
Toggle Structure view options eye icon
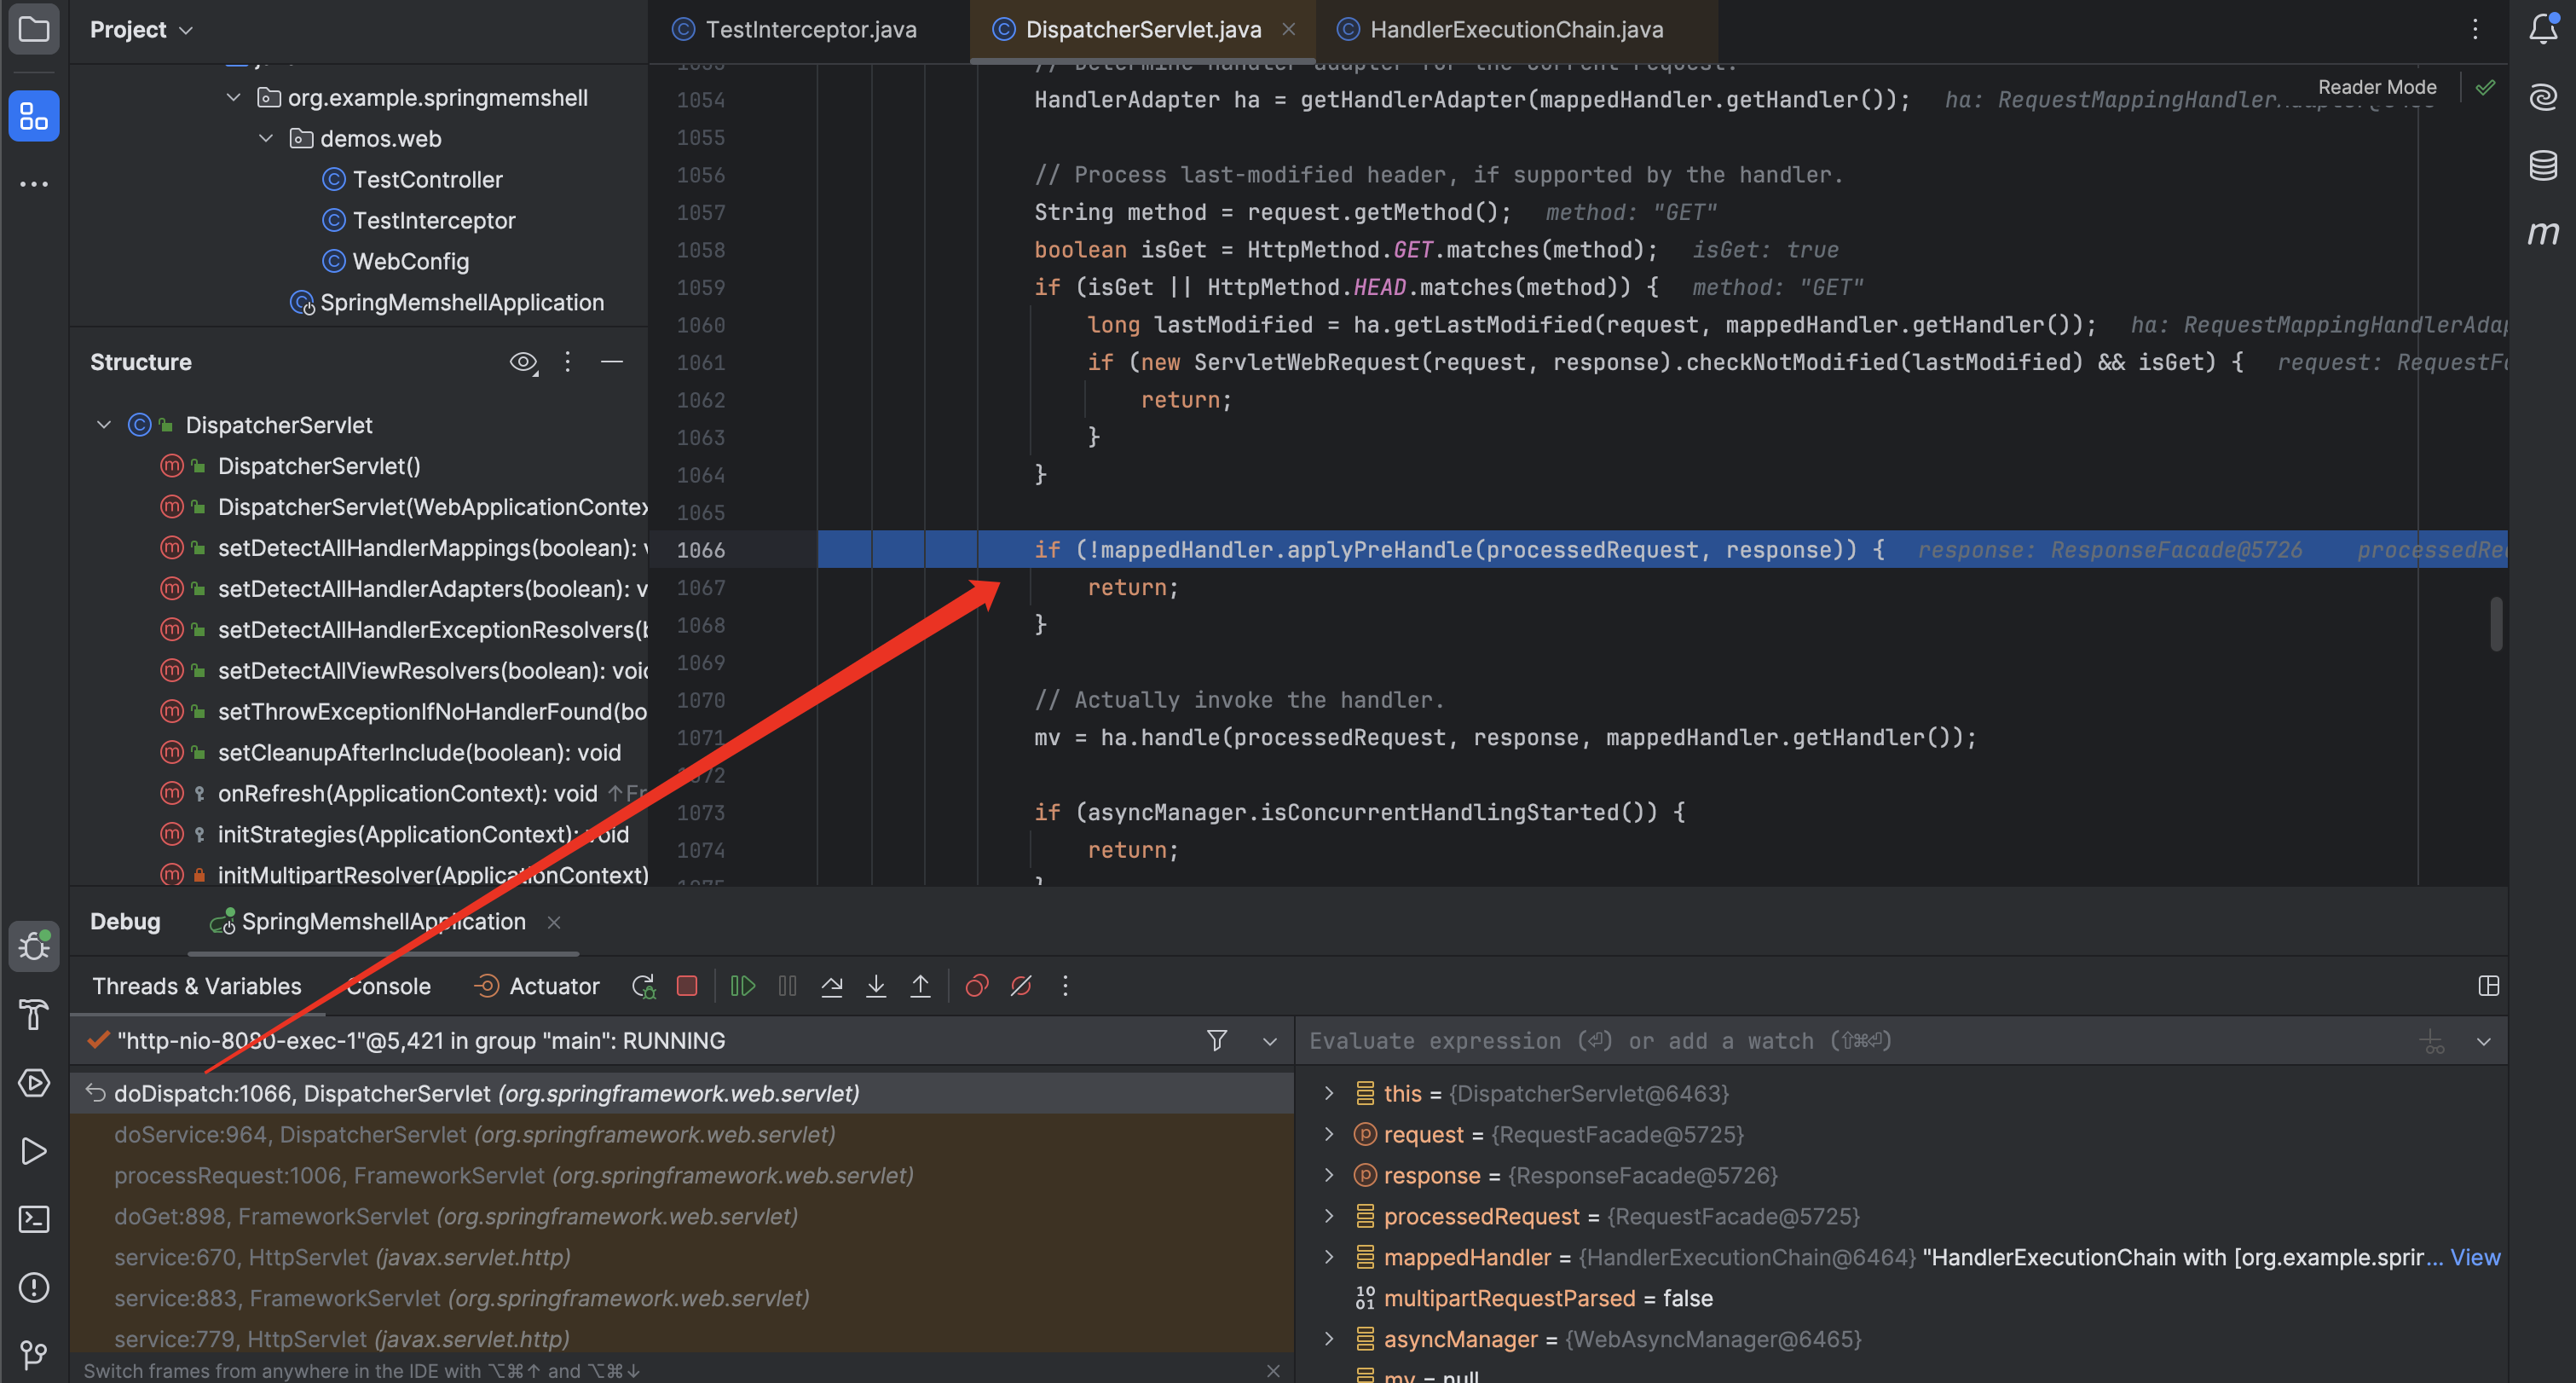tap(523, 362)
